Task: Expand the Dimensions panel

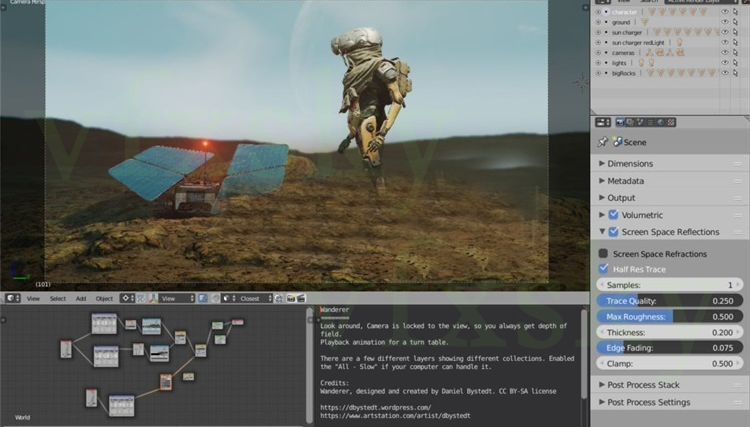Action: click(602, 164)
